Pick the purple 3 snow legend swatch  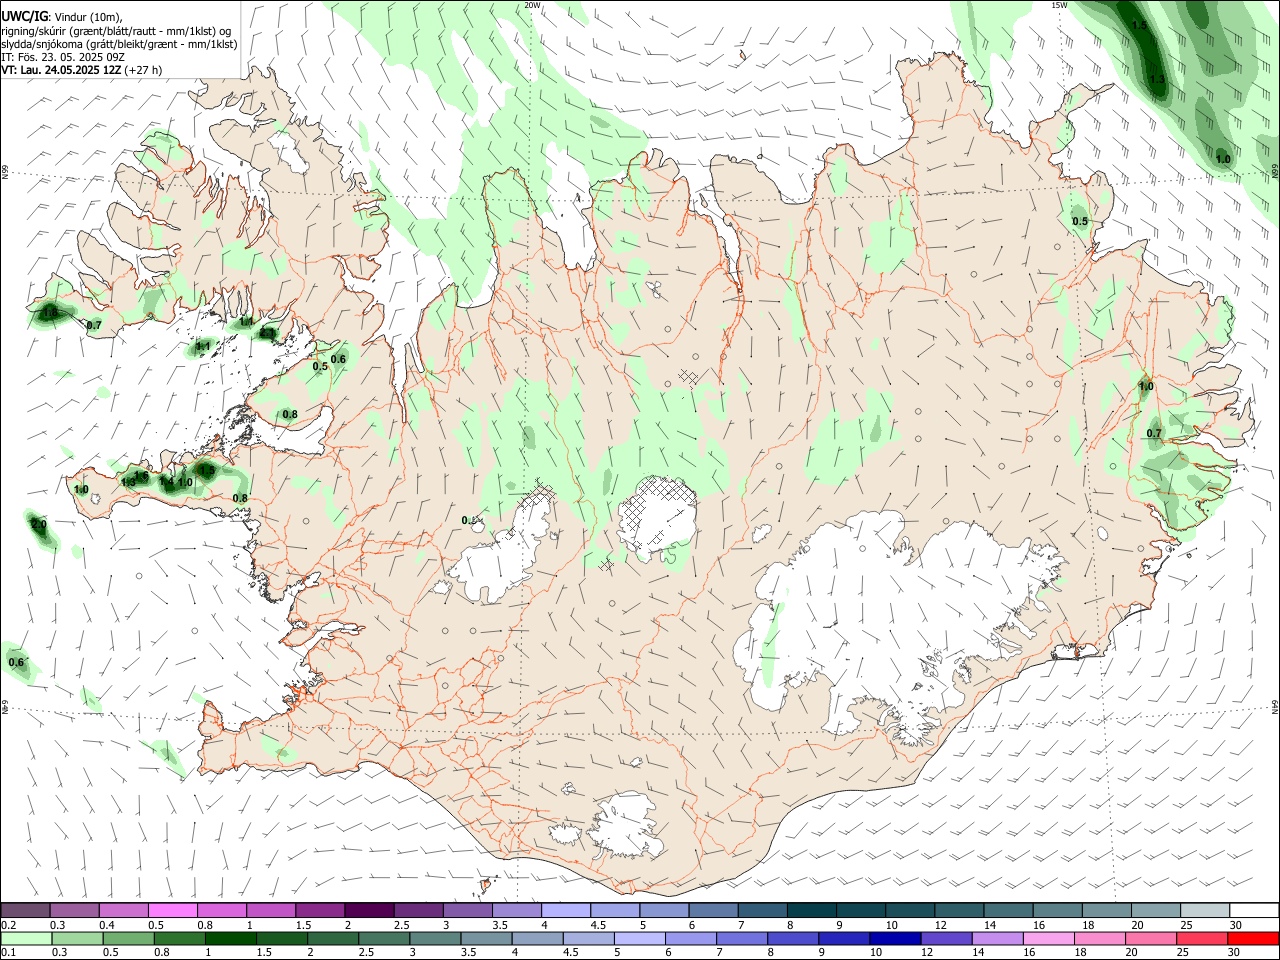point(466,911)
